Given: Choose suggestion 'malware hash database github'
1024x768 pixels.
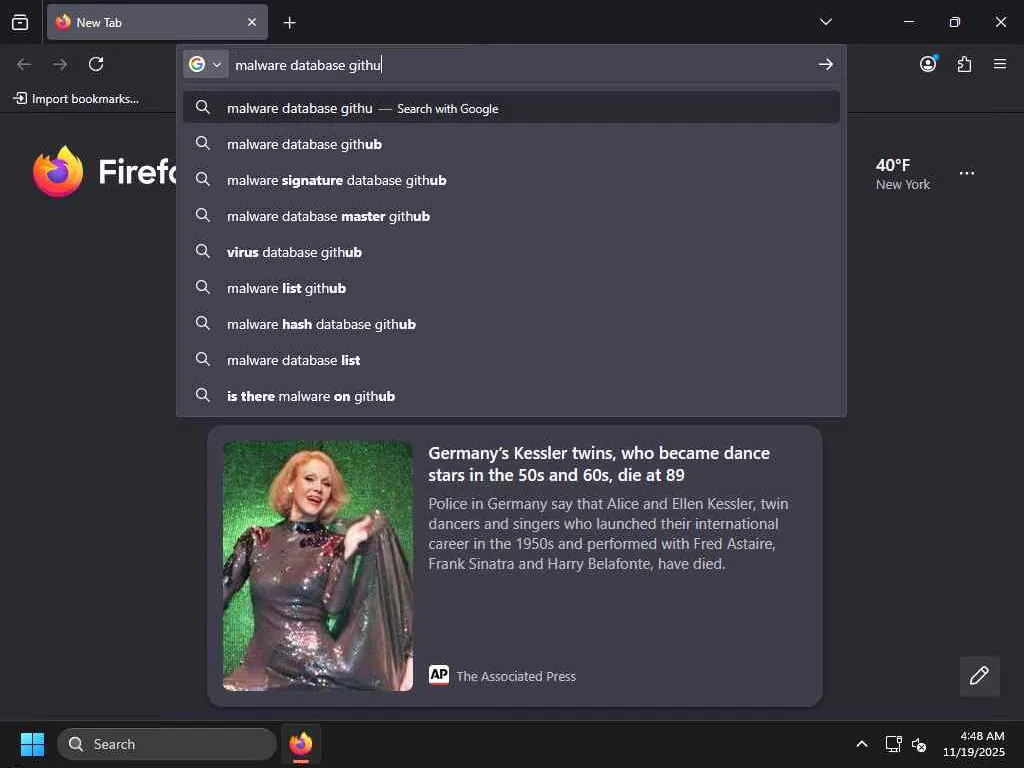Looking at the screenshot, I should click(511, 324).
